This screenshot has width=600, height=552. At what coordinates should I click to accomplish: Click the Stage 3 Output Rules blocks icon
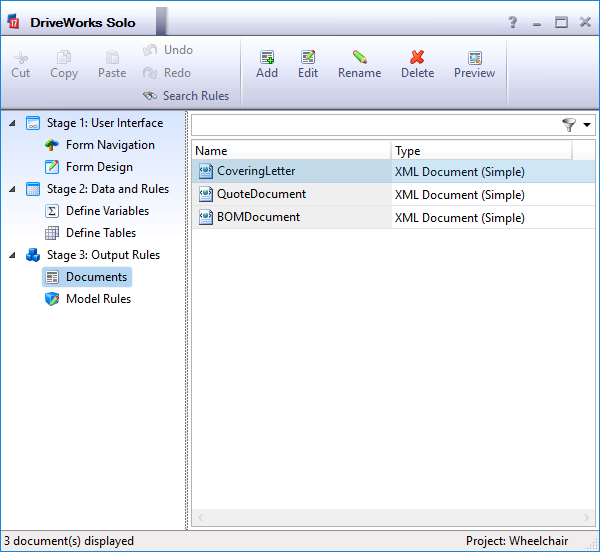click(x=33, y=255)
